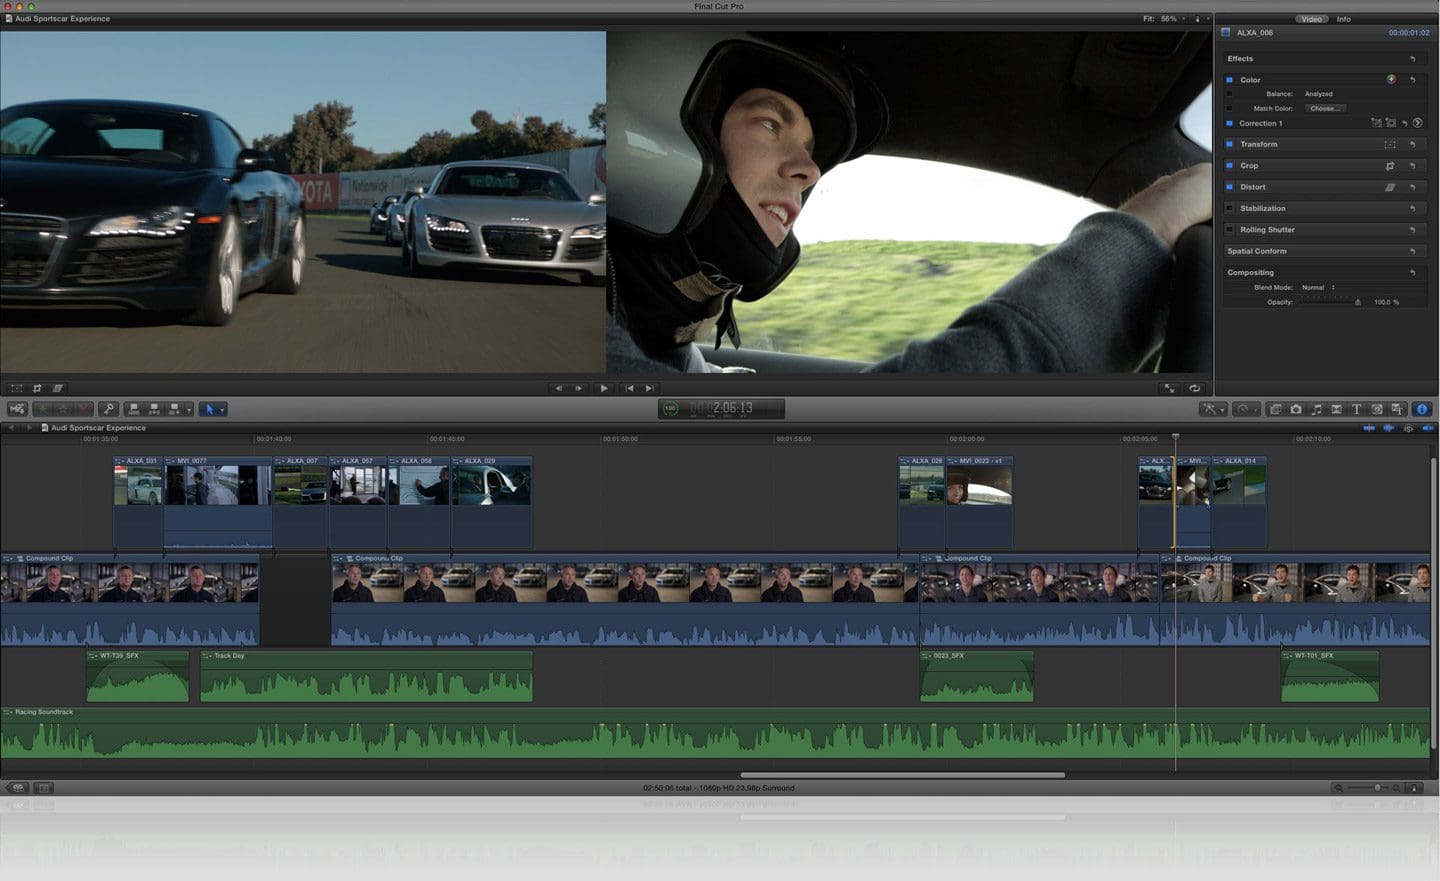The image size is (1440, 881).
Task: Adjust the timeline zoom slider
Action: pos(1367,788)
